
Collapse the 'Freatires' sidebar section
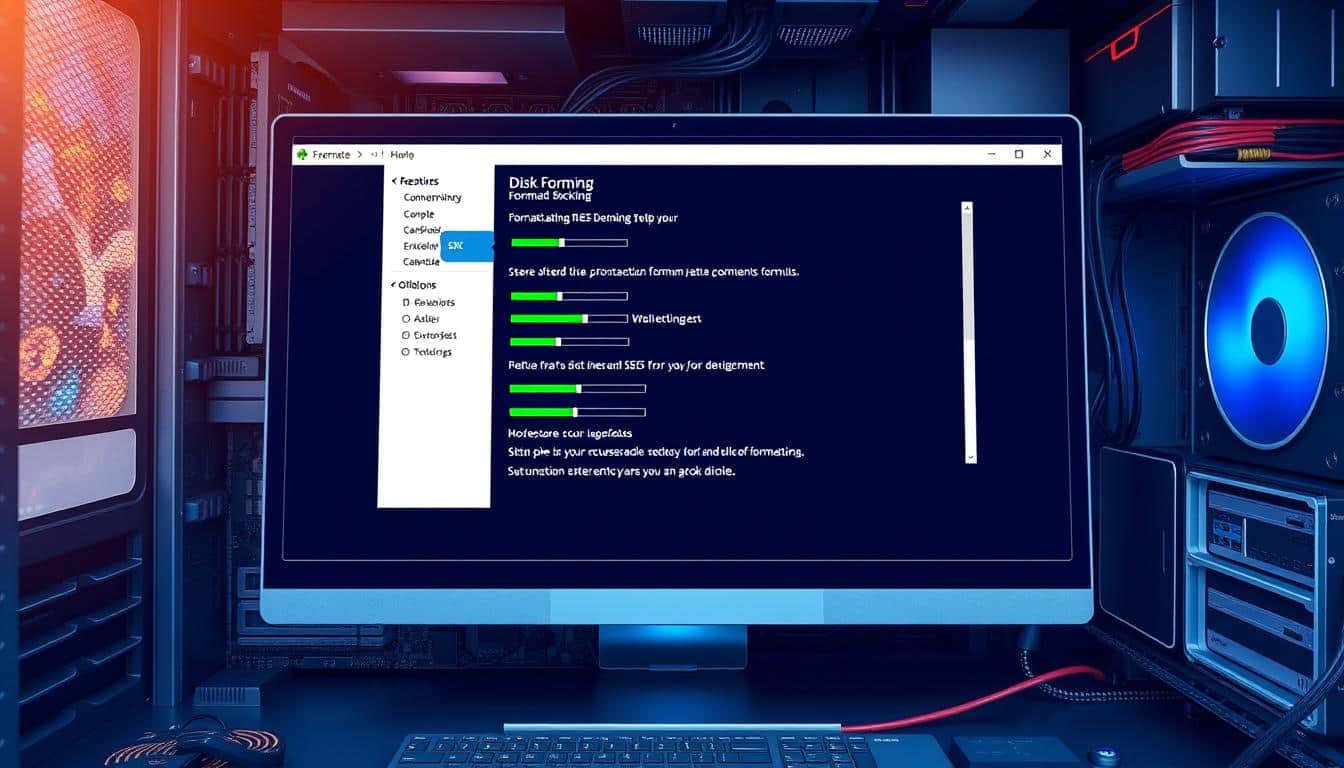pyautogui.click(x=393, y=181)
